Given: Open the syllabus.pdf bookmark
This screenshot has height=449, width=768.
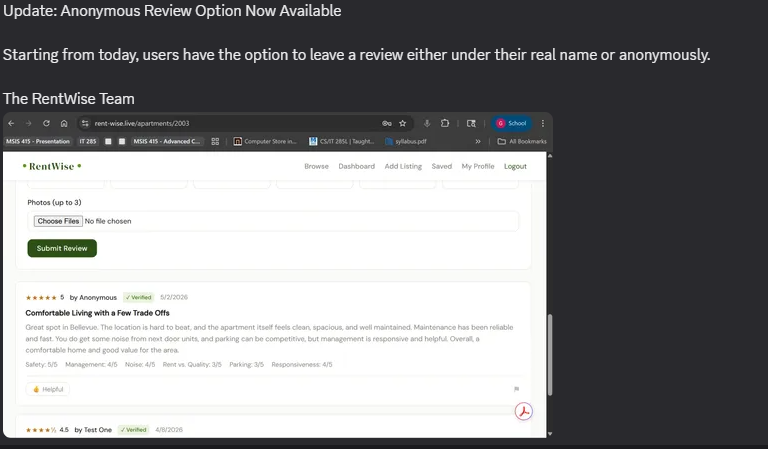Looking at the screenshot, I should 406,142.
